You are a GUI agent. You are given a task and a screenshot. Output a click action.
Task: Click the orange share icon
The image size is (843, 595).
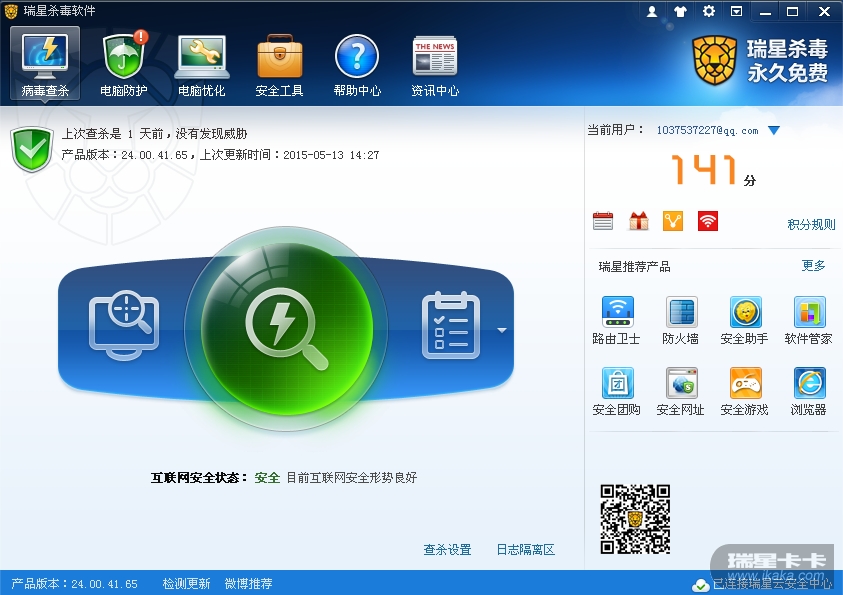[x=673, y=221]
